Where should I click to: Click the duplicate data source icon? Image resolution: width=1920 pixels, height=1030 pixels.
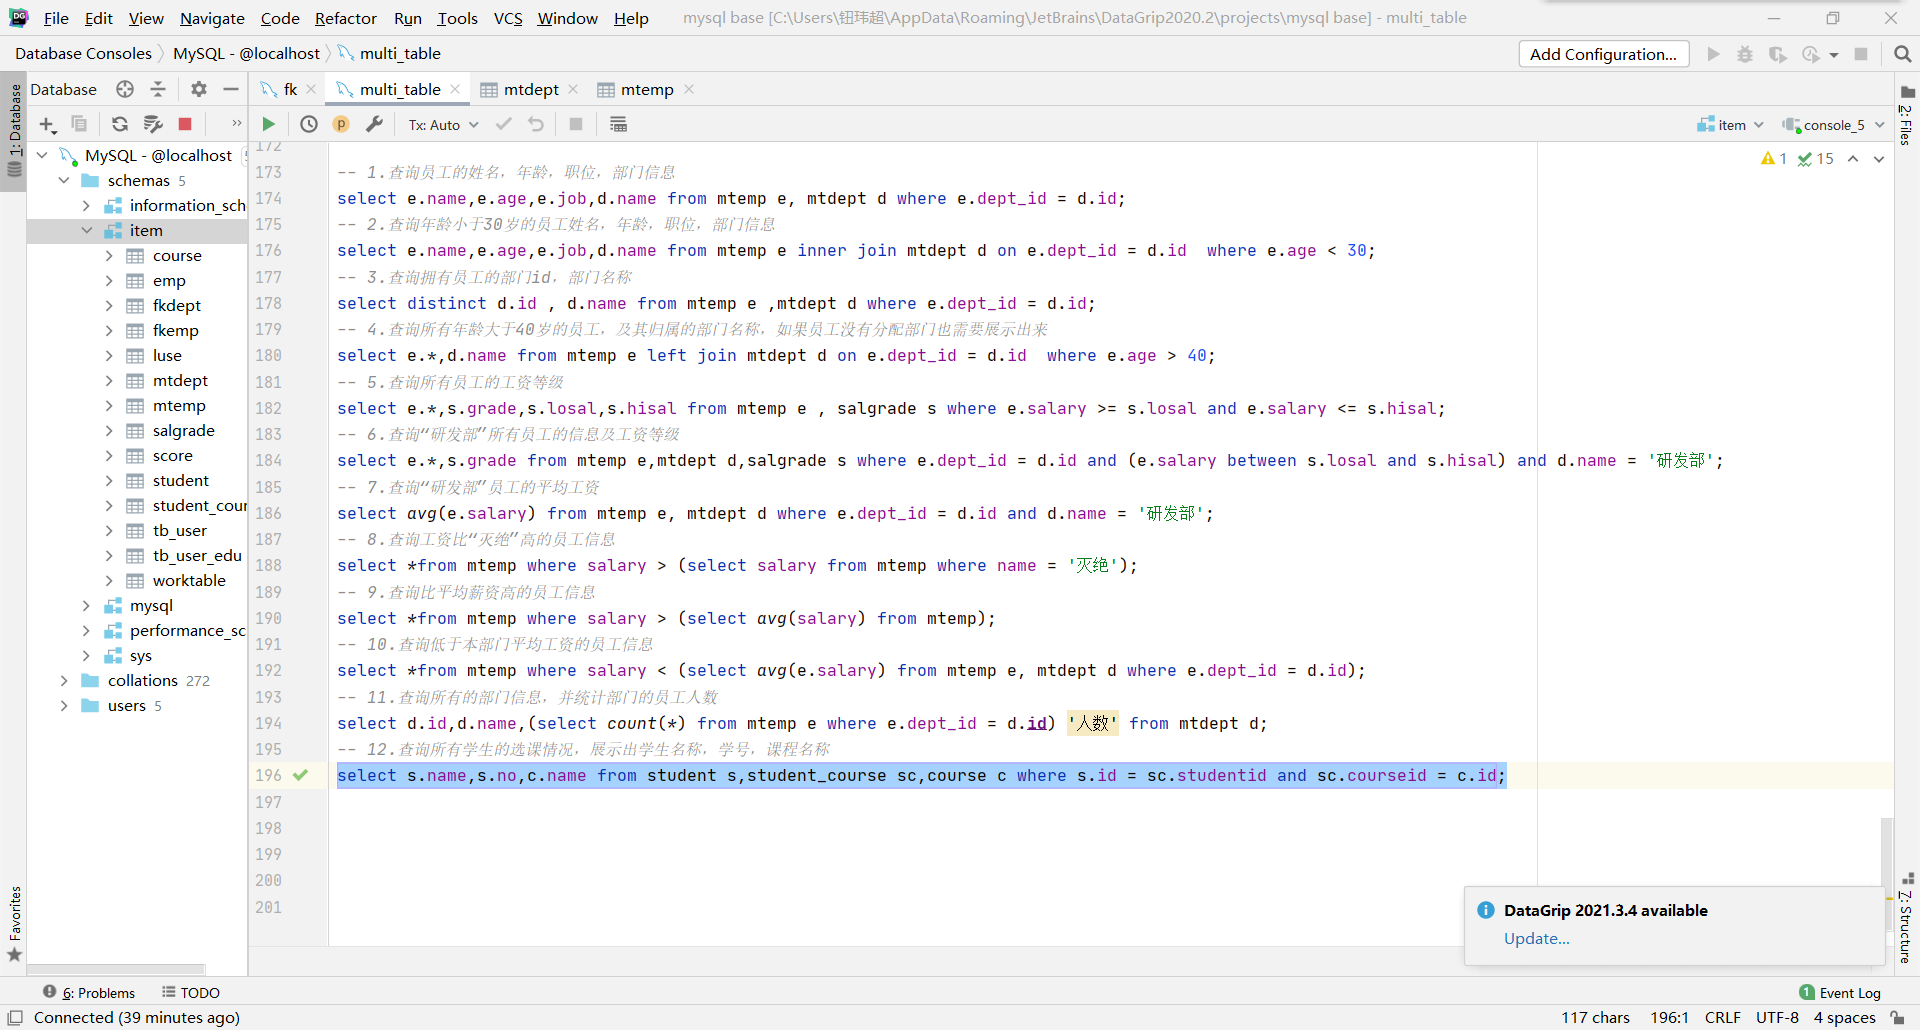click(x=79, y=124)
